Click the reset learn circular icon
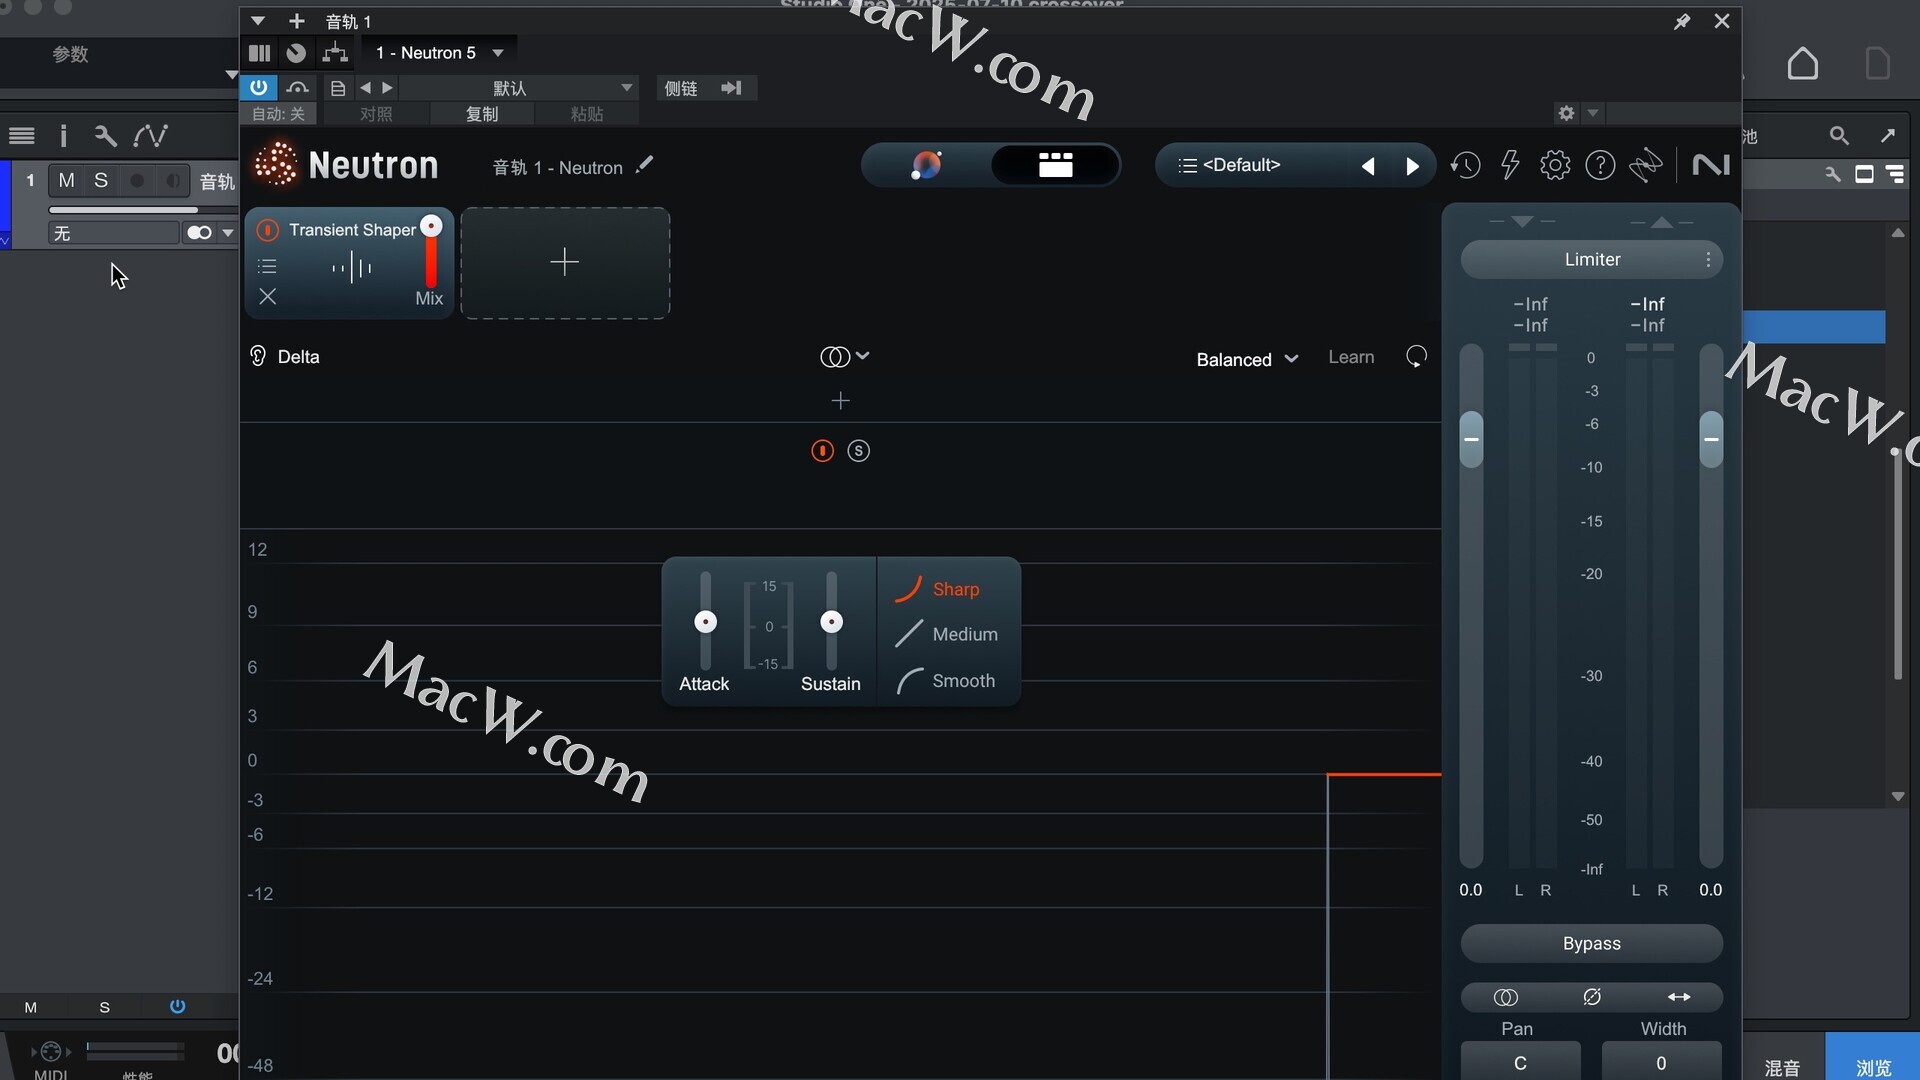The width and height of the screenshot is (1920, 1080). 1416,357
